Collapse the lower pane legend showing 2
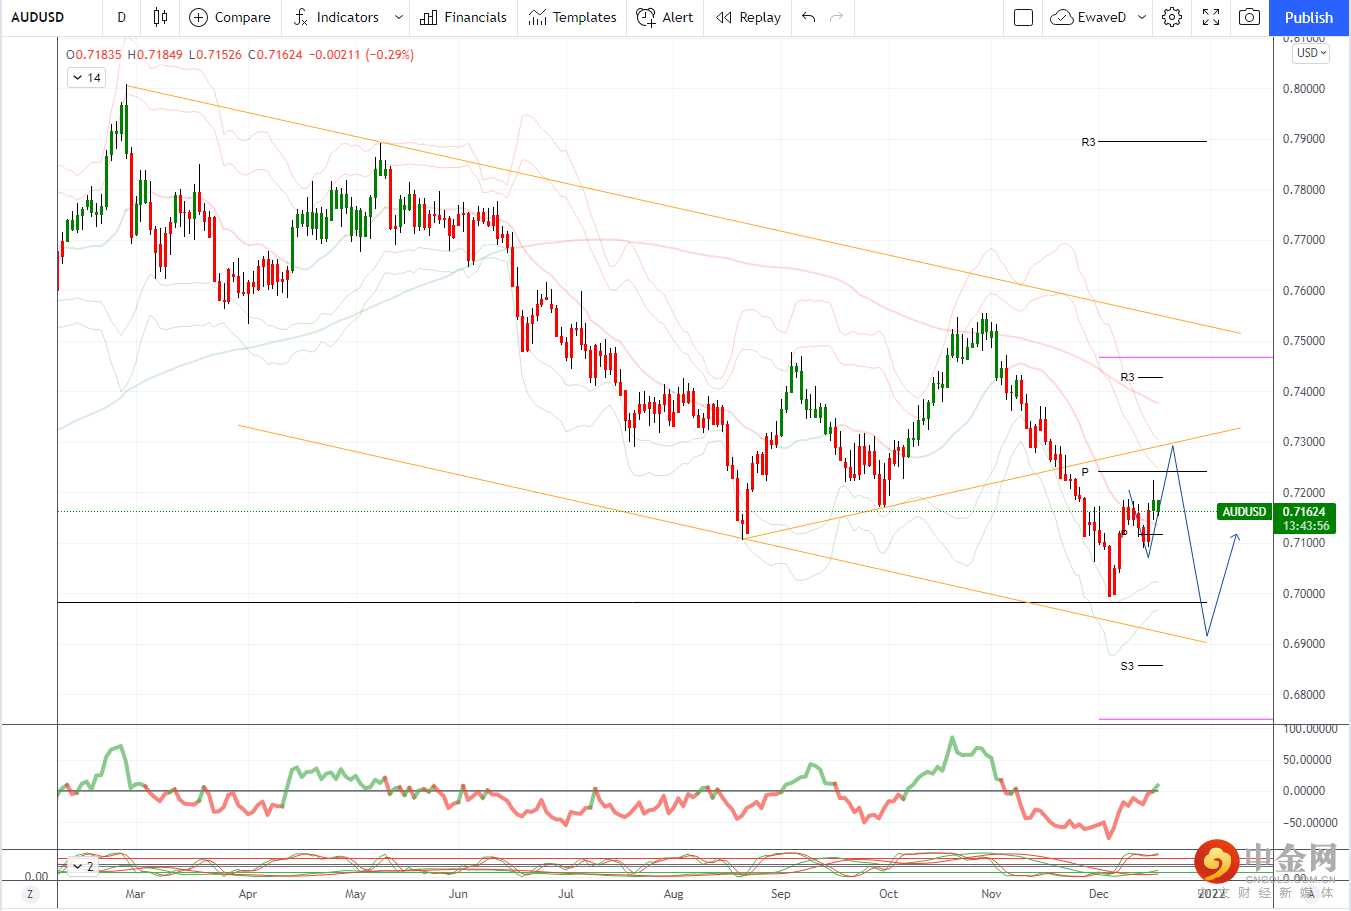This screenshot has height=911, width=1351. [x=83, y=867]
